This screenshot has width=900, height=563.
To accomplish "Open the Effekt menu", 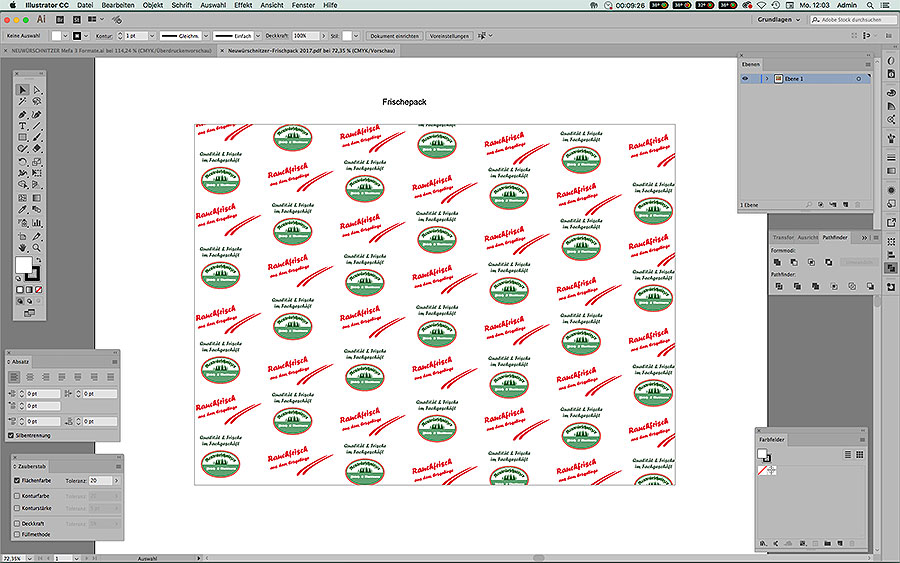I will pyautogui.click(x=243, y=5).
